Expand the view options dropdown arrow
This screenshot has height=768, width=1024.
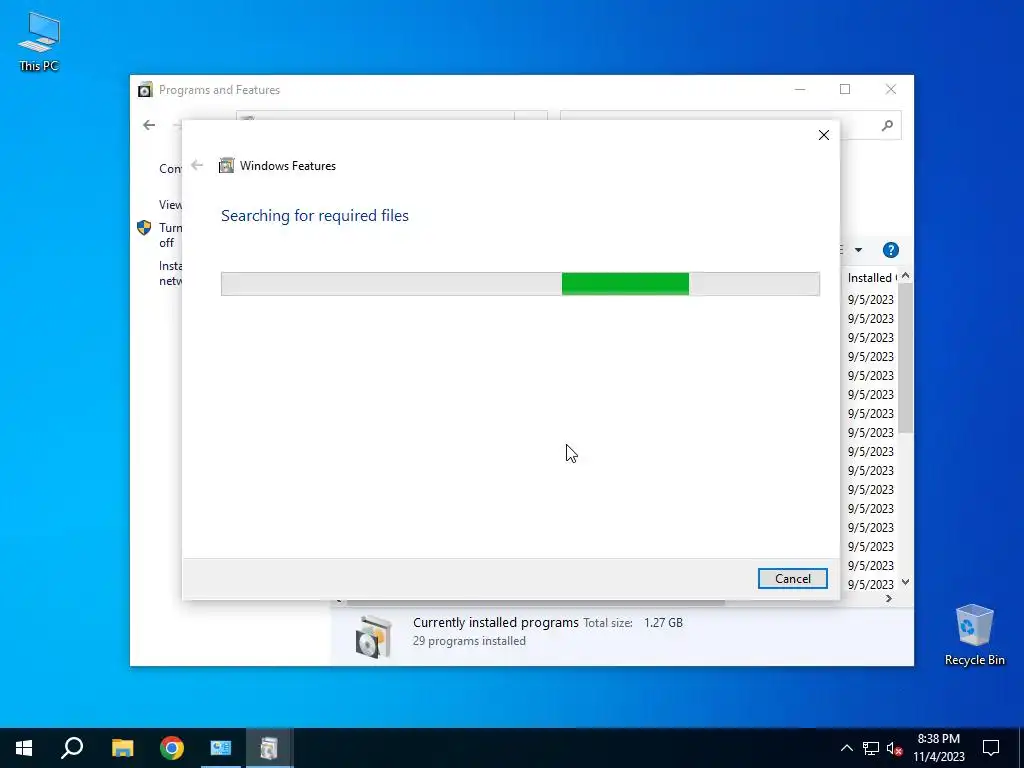pos(858,250)
